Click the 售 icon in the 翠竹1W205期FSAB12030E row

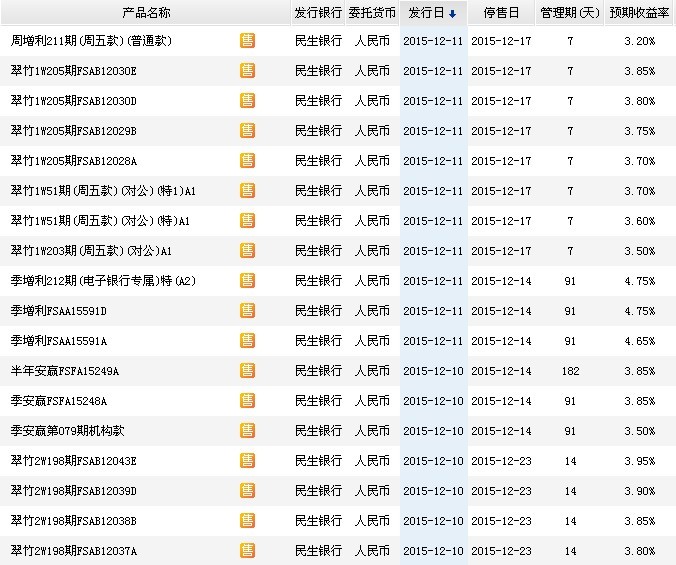(247, 71)
